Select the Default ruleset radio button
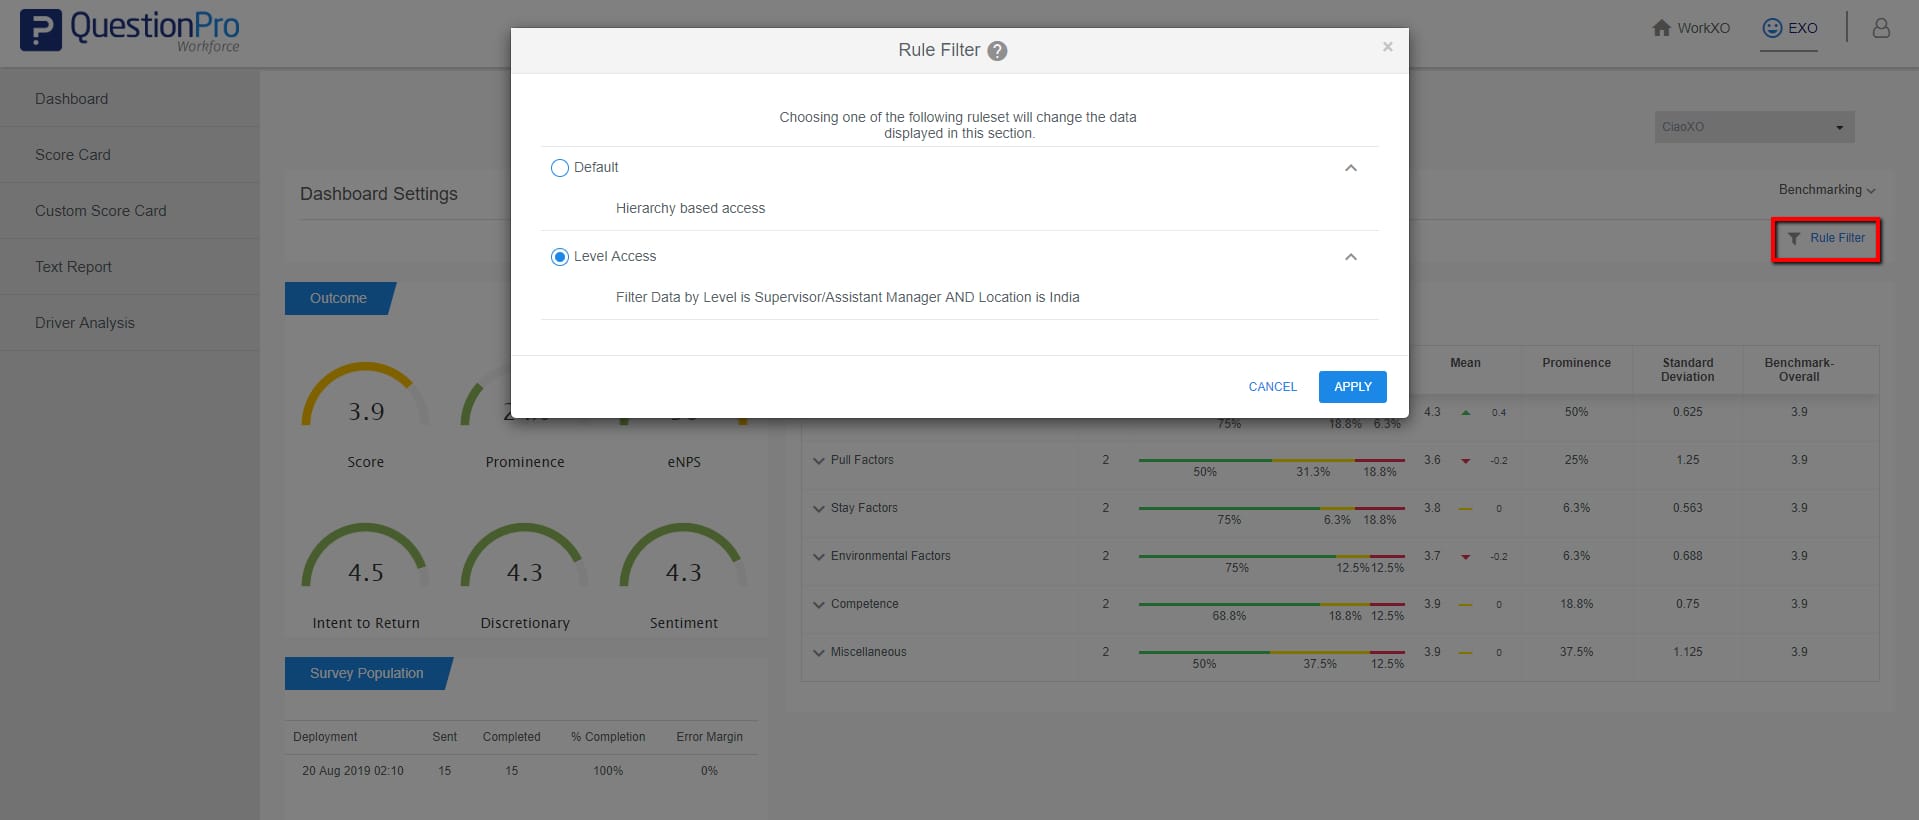The image size is (1919, 820). (560, 168)
